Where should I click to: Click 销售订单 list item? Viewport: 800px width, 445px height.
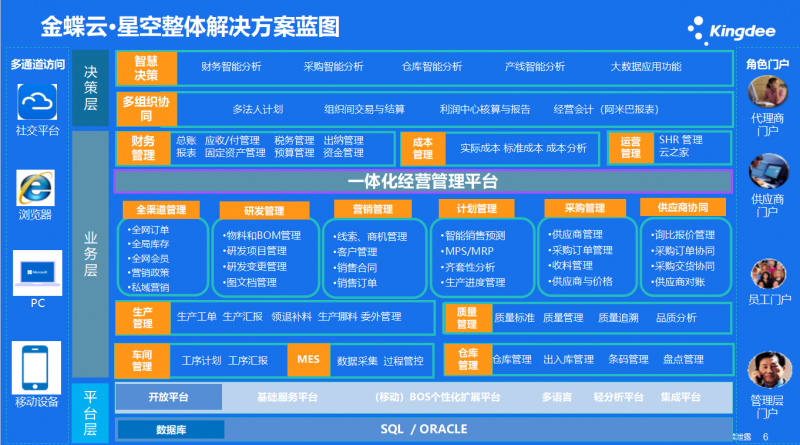(355, 283)
